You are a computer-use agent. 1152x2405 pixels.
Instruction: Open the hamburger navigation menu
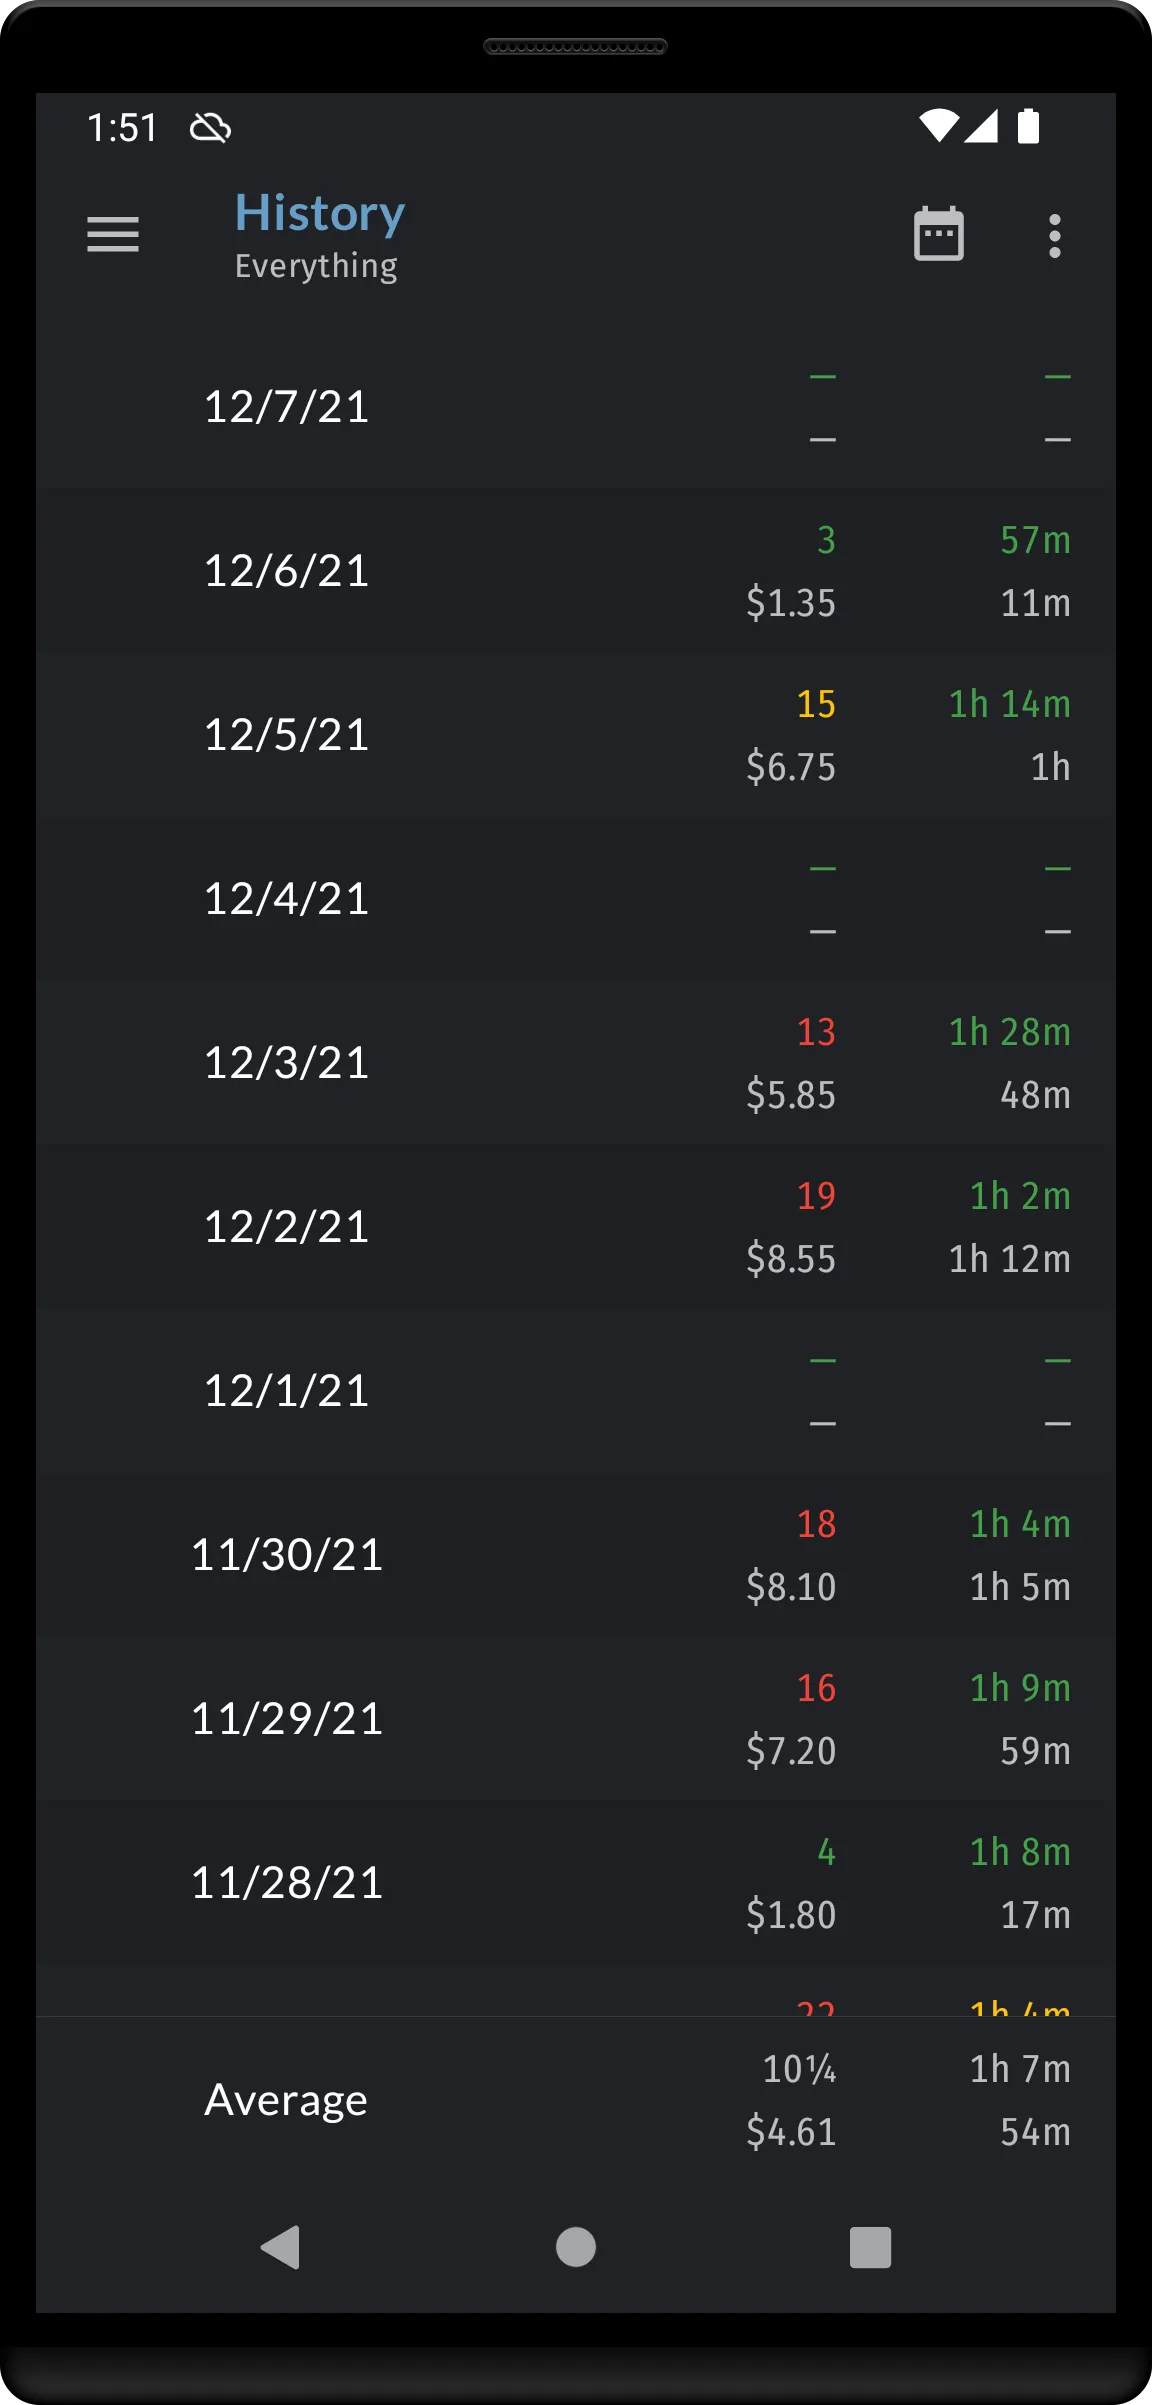click(113, 235)
